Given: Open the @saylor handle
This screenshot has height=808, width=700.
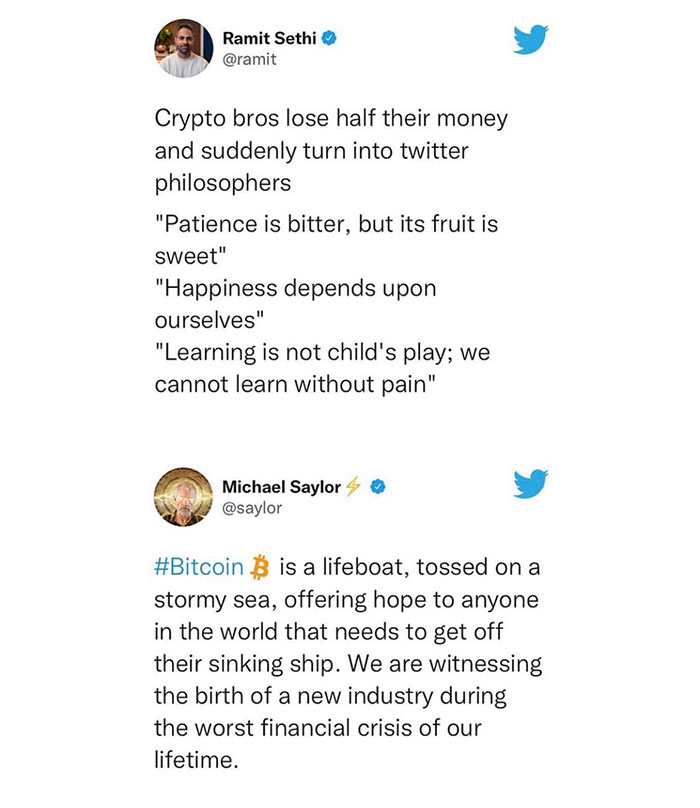Looking at the screenshot, I should [x=252, y=508].
